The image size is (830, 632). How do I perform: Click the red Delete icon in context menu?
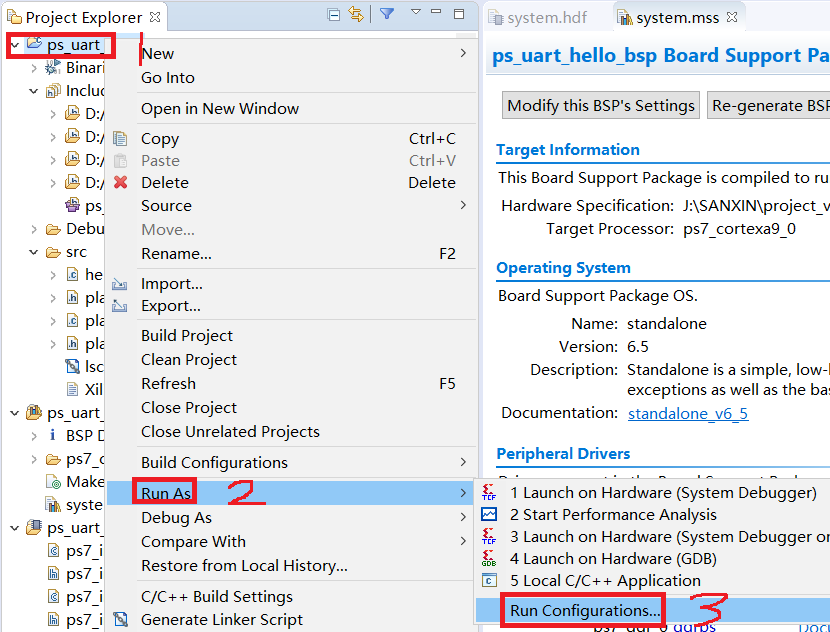[x=121, y=182]
